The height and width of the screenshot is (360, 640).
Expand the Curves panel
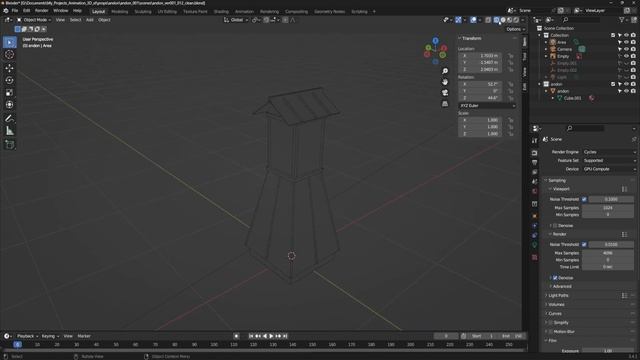(x=555, y=313)
